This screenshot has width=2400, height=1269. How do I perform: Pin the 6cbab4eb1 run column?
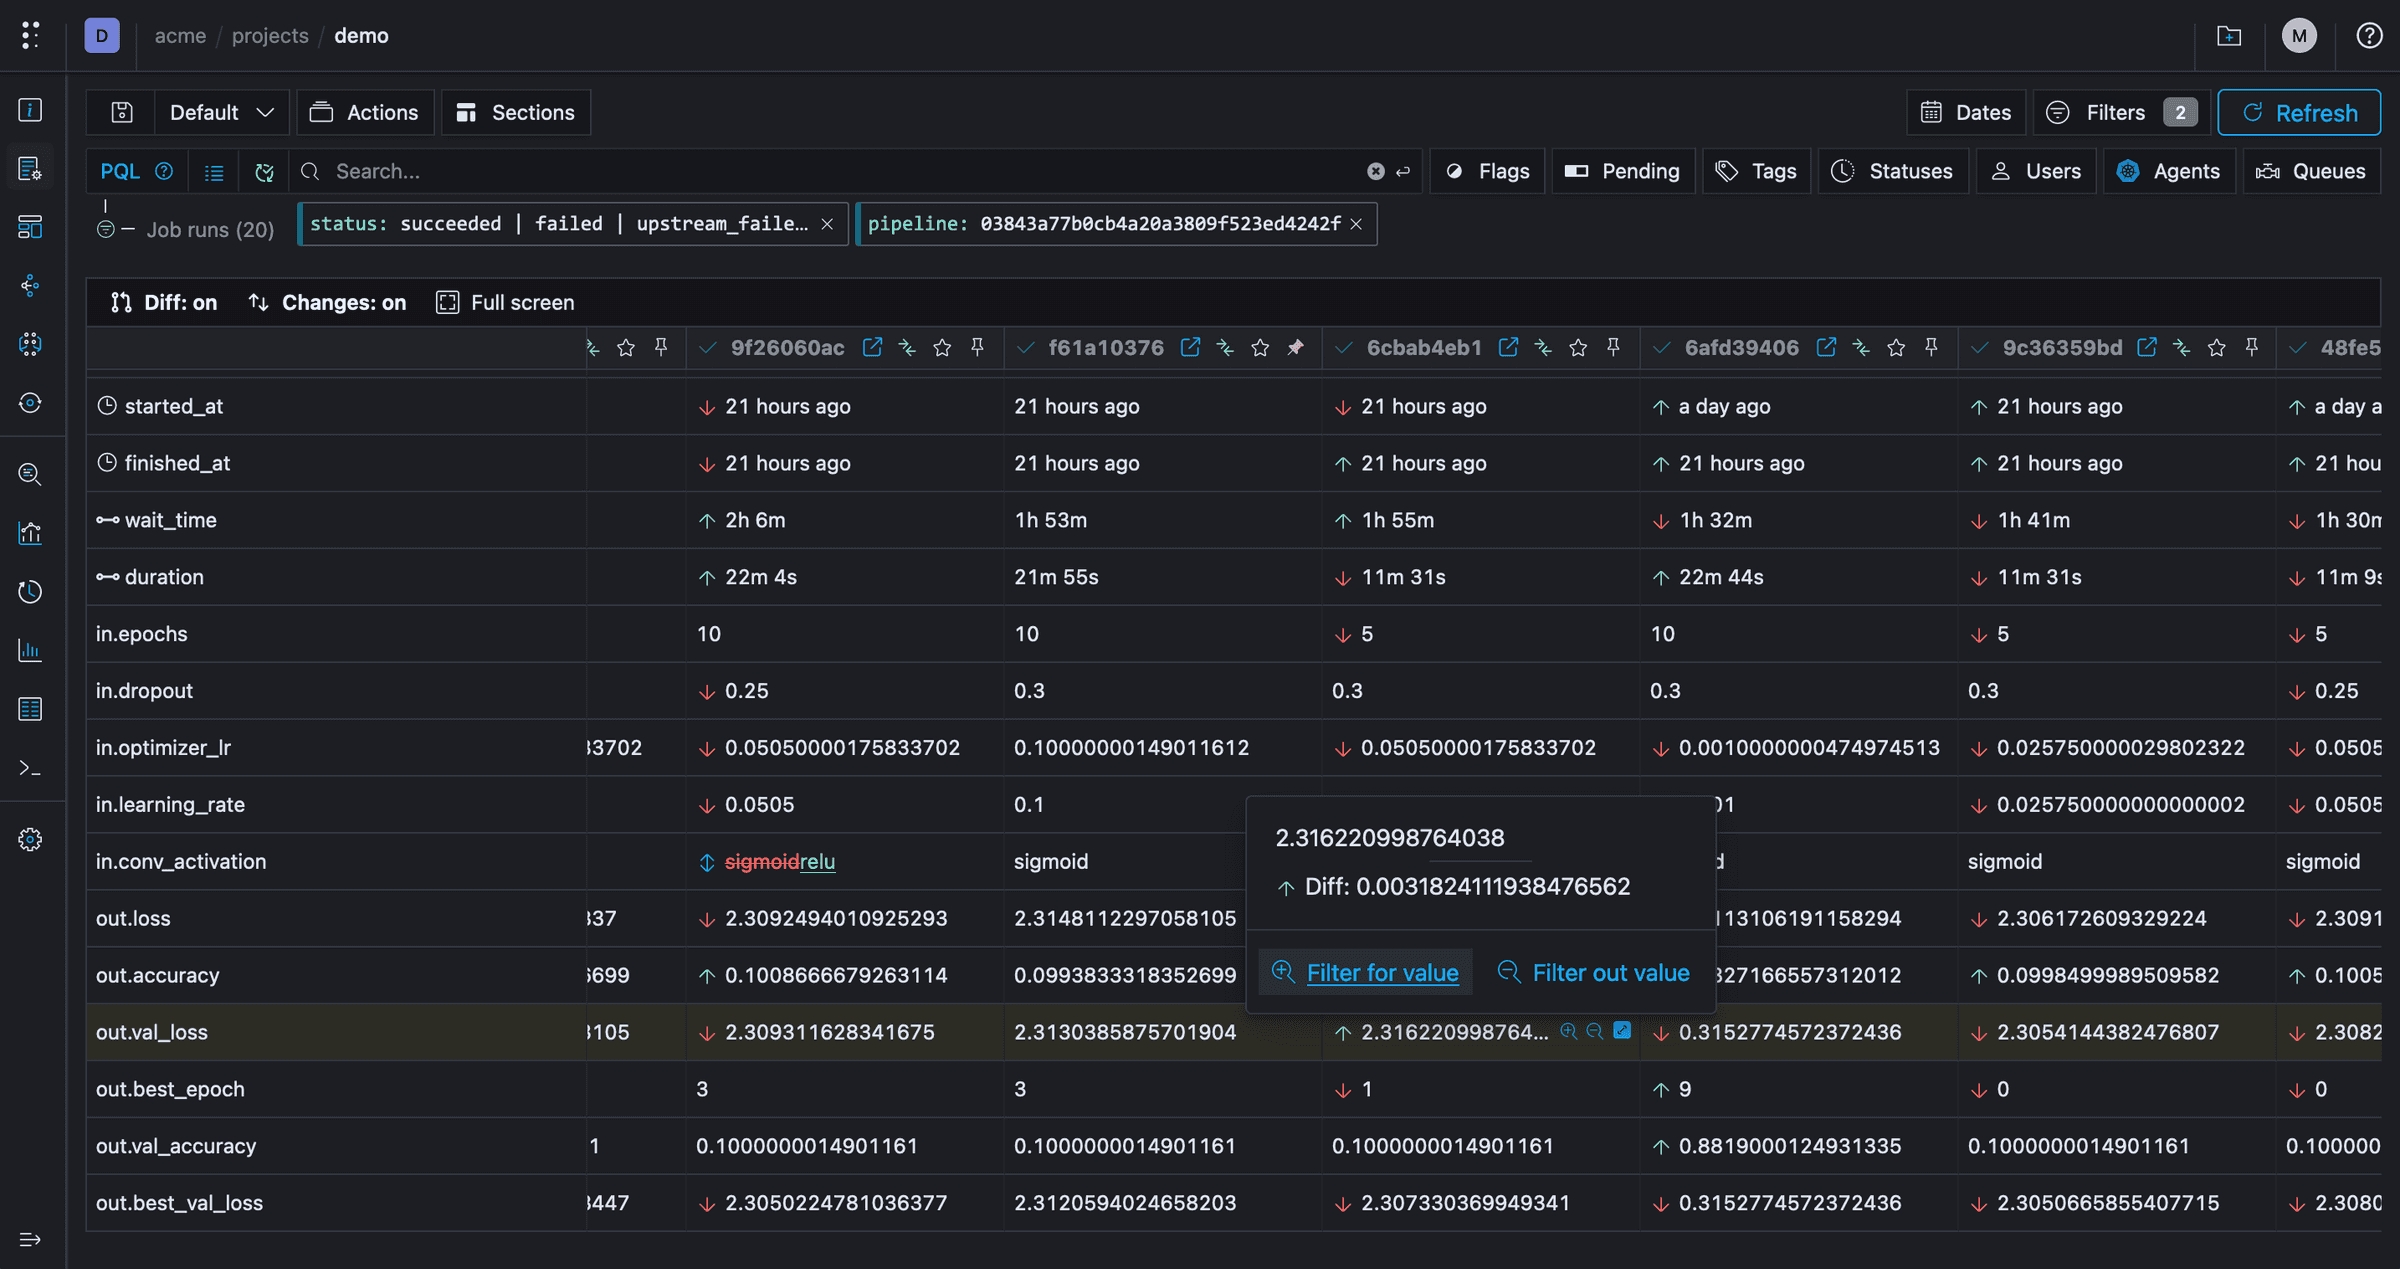tap(1613, 347)
